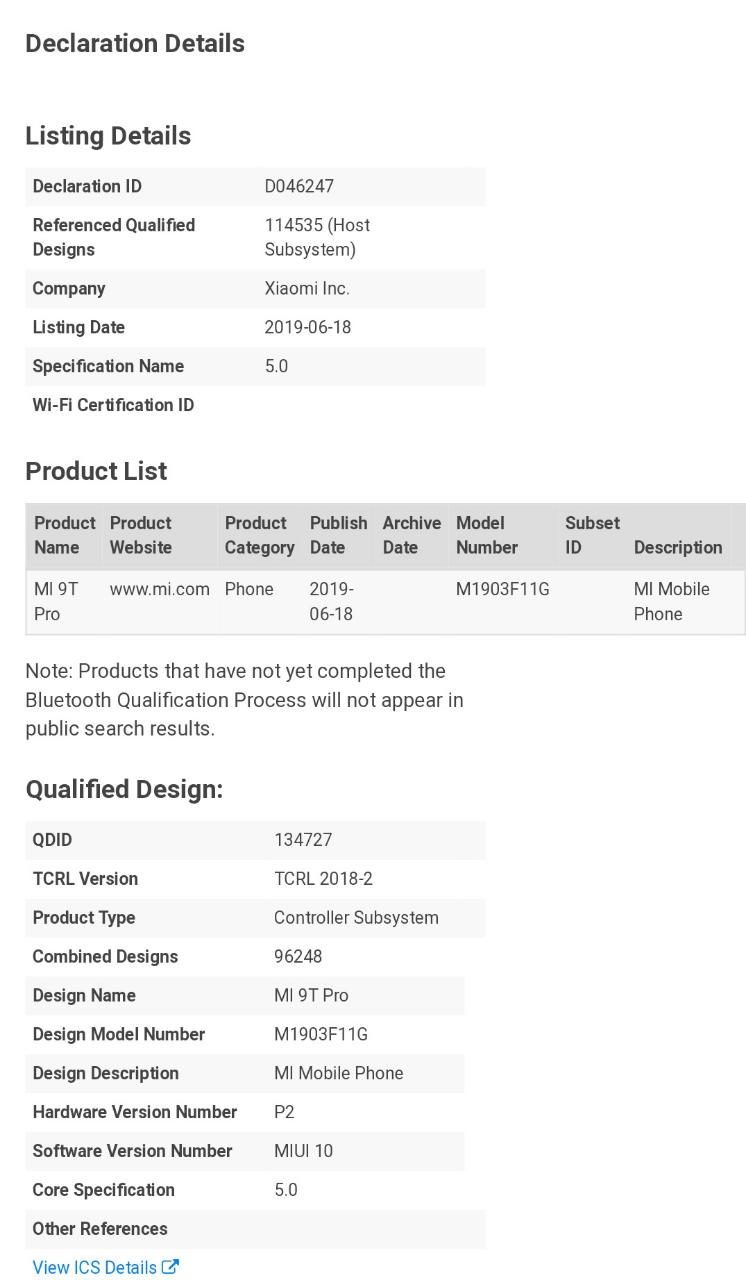Click the www.mi.com product website cell
The image size is (746, 1280).
(160, 589)
